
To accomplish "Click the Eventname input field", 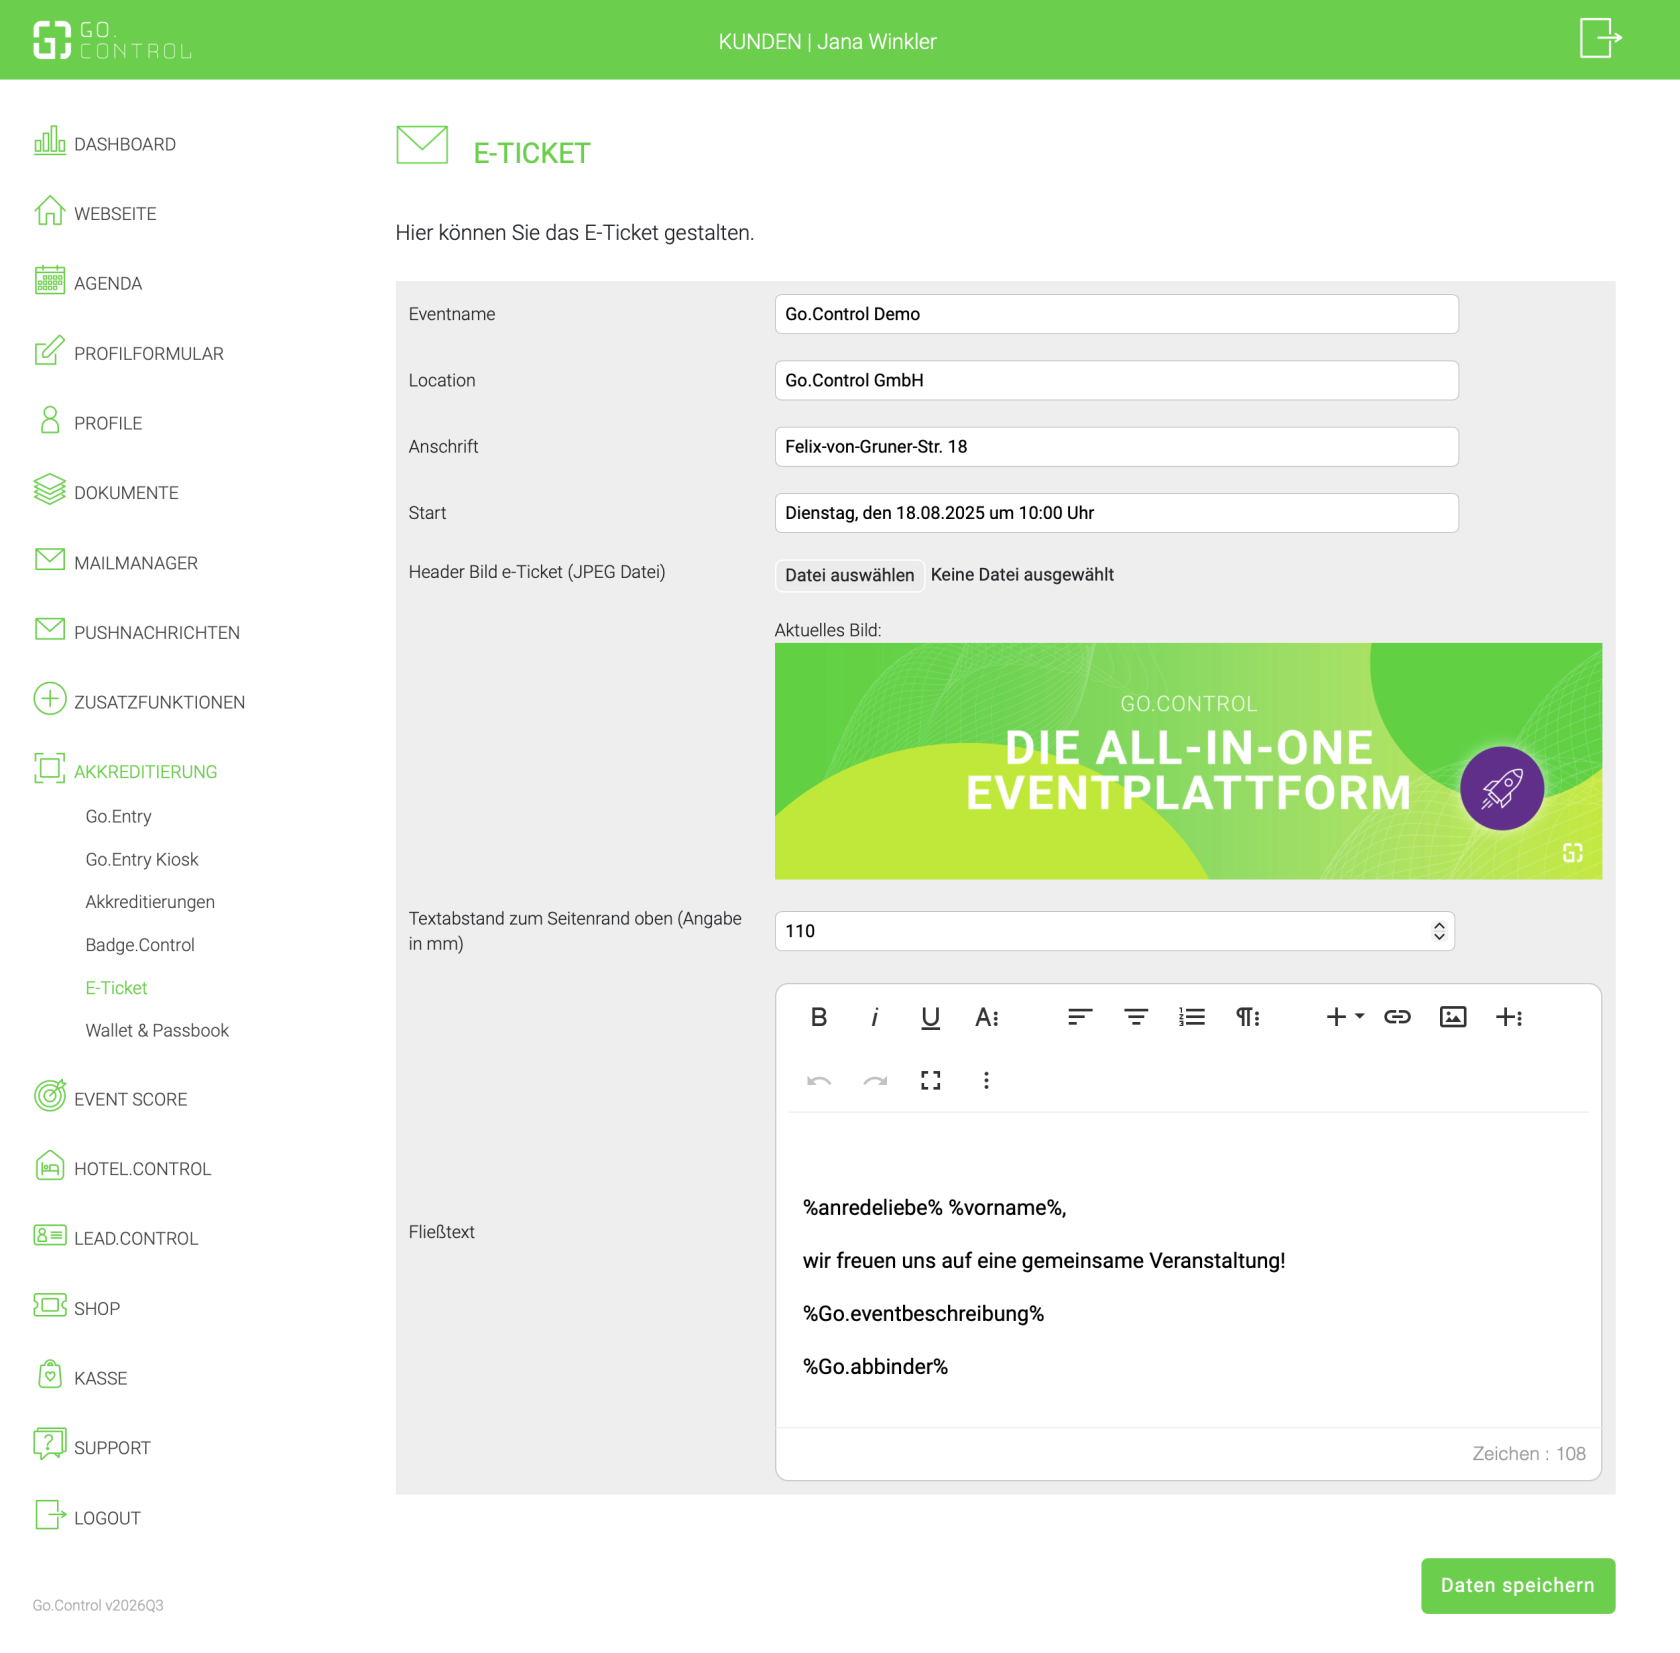I will coord(1116,314).
